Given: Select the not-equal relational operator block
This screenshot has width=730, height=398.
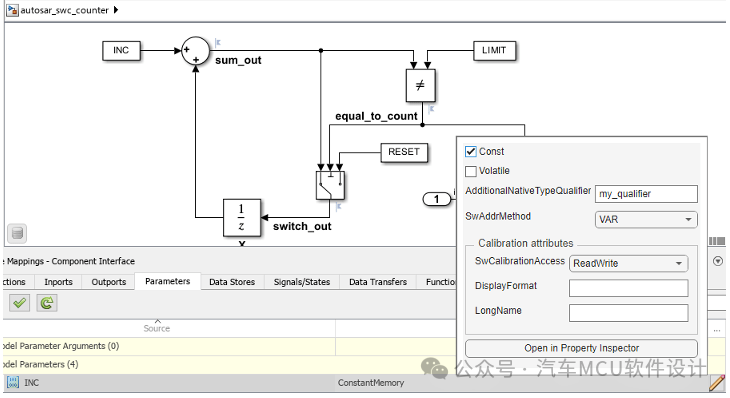Looking at the screenshot, I should 420,85.
